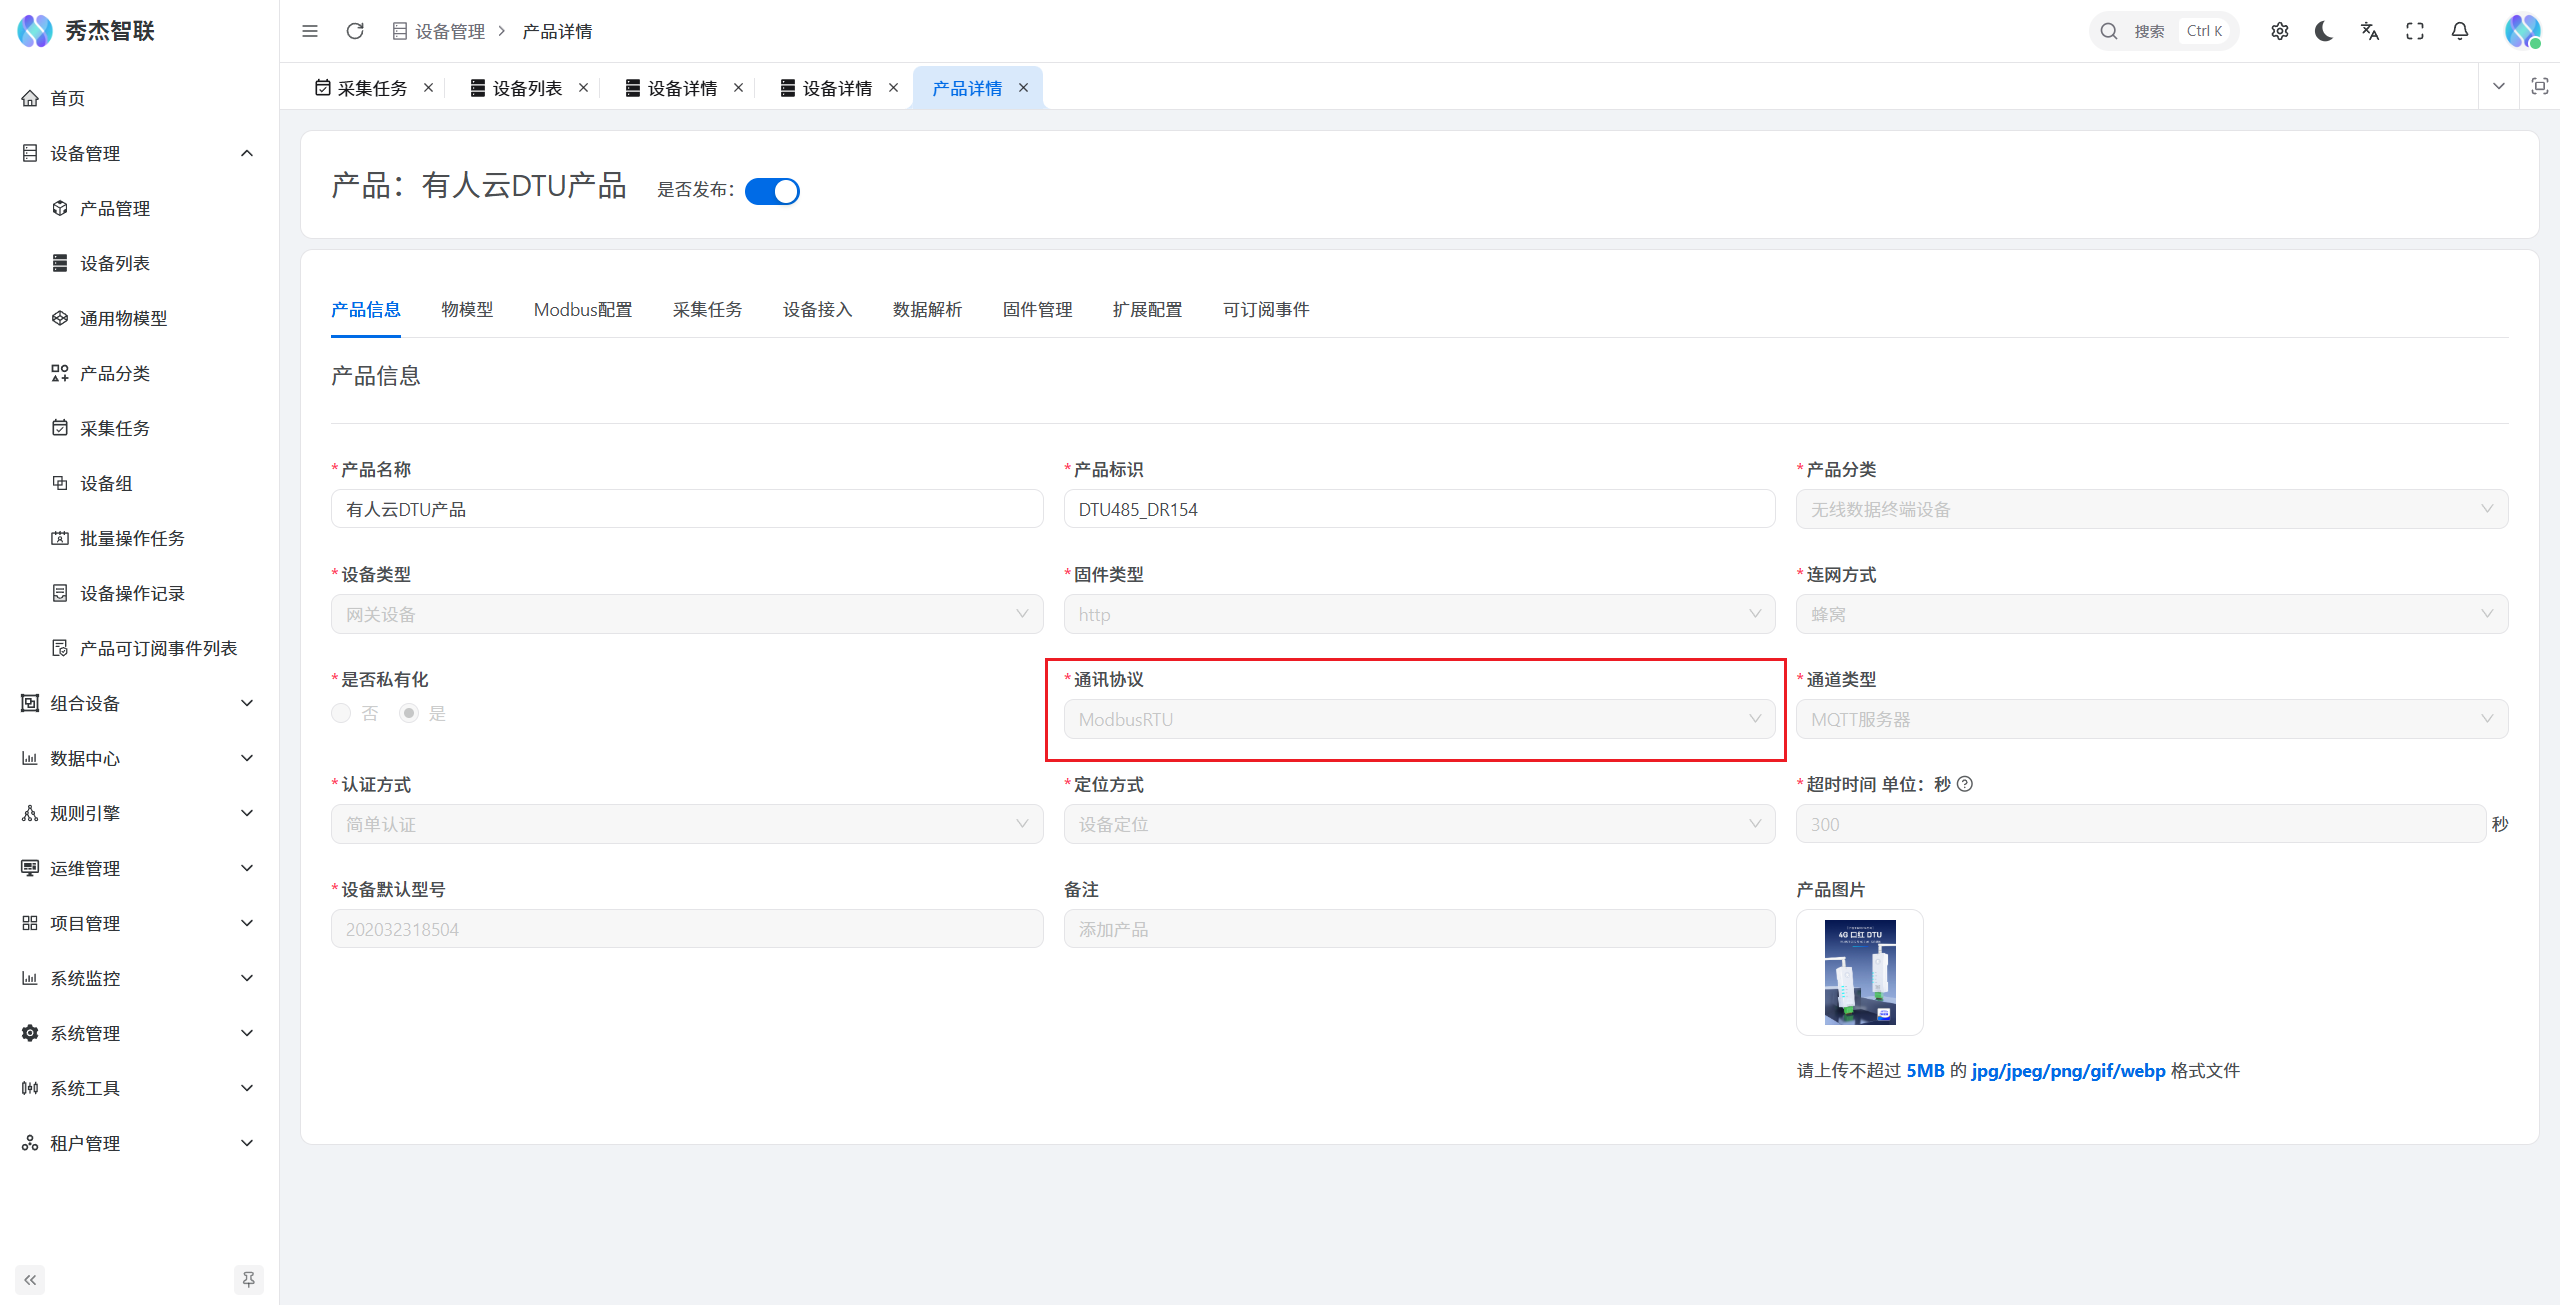
Task: Open the notifications bell
Action: point(2460,31)
